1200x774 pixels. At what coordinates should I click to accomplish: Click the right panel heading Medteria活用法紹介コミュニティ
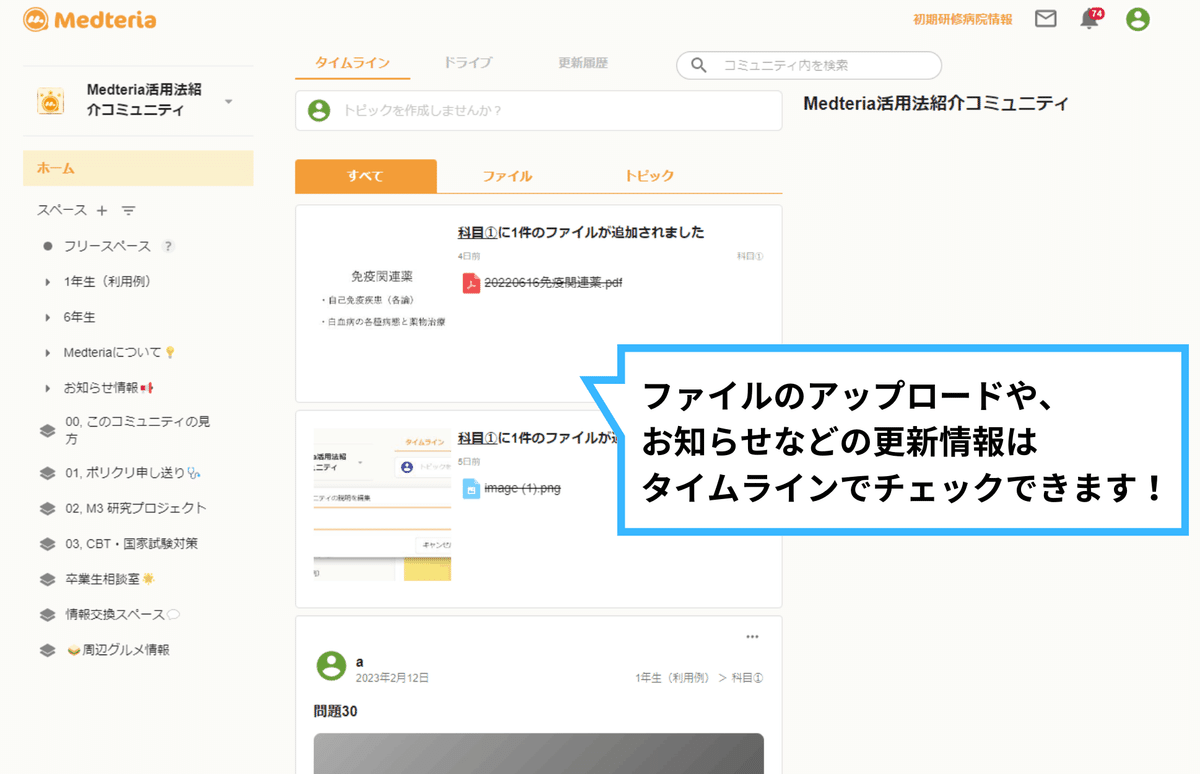click(936, 103)
